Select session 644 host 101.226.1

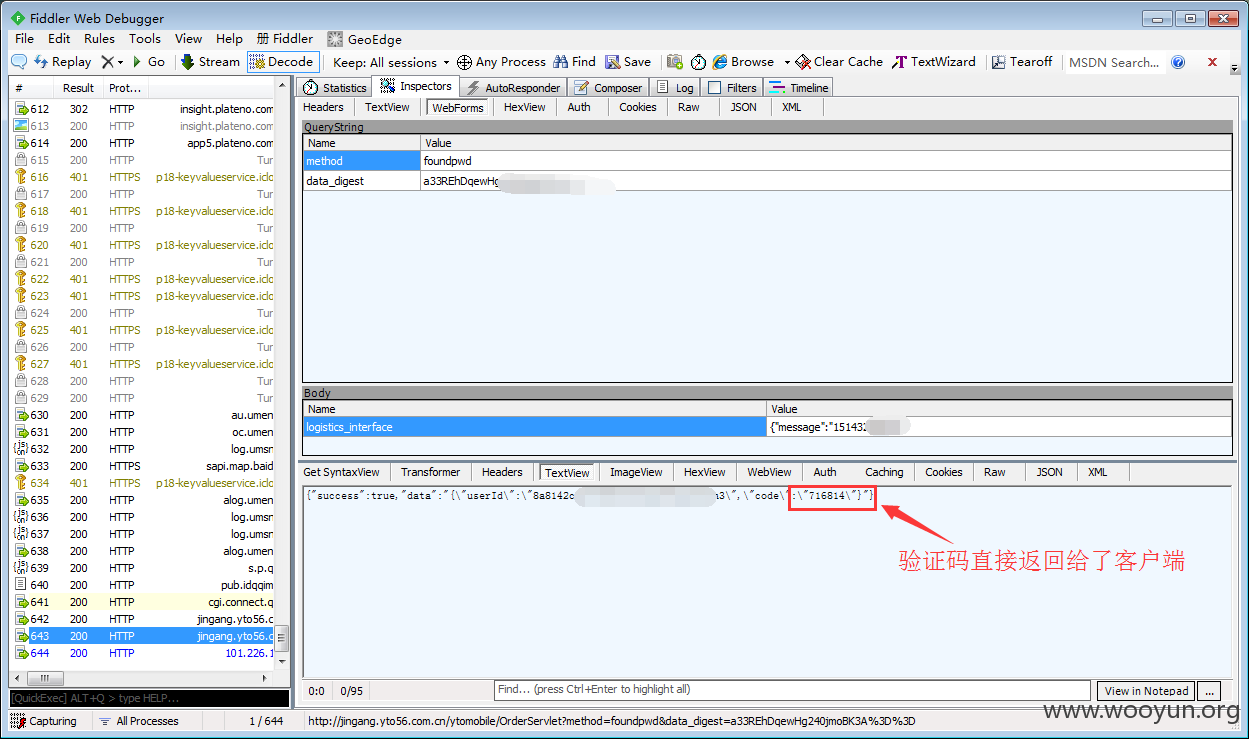click(x=143, y=653)
